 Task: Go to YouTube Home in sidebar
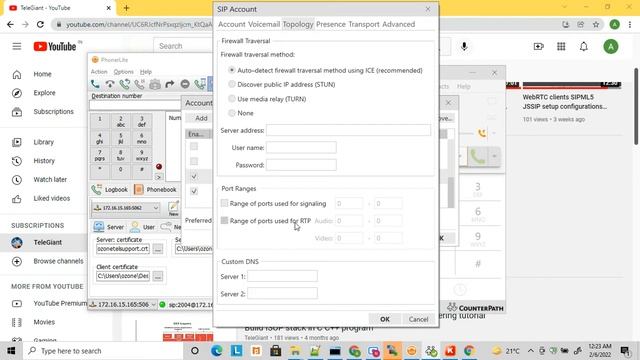[x=42, y=74]
